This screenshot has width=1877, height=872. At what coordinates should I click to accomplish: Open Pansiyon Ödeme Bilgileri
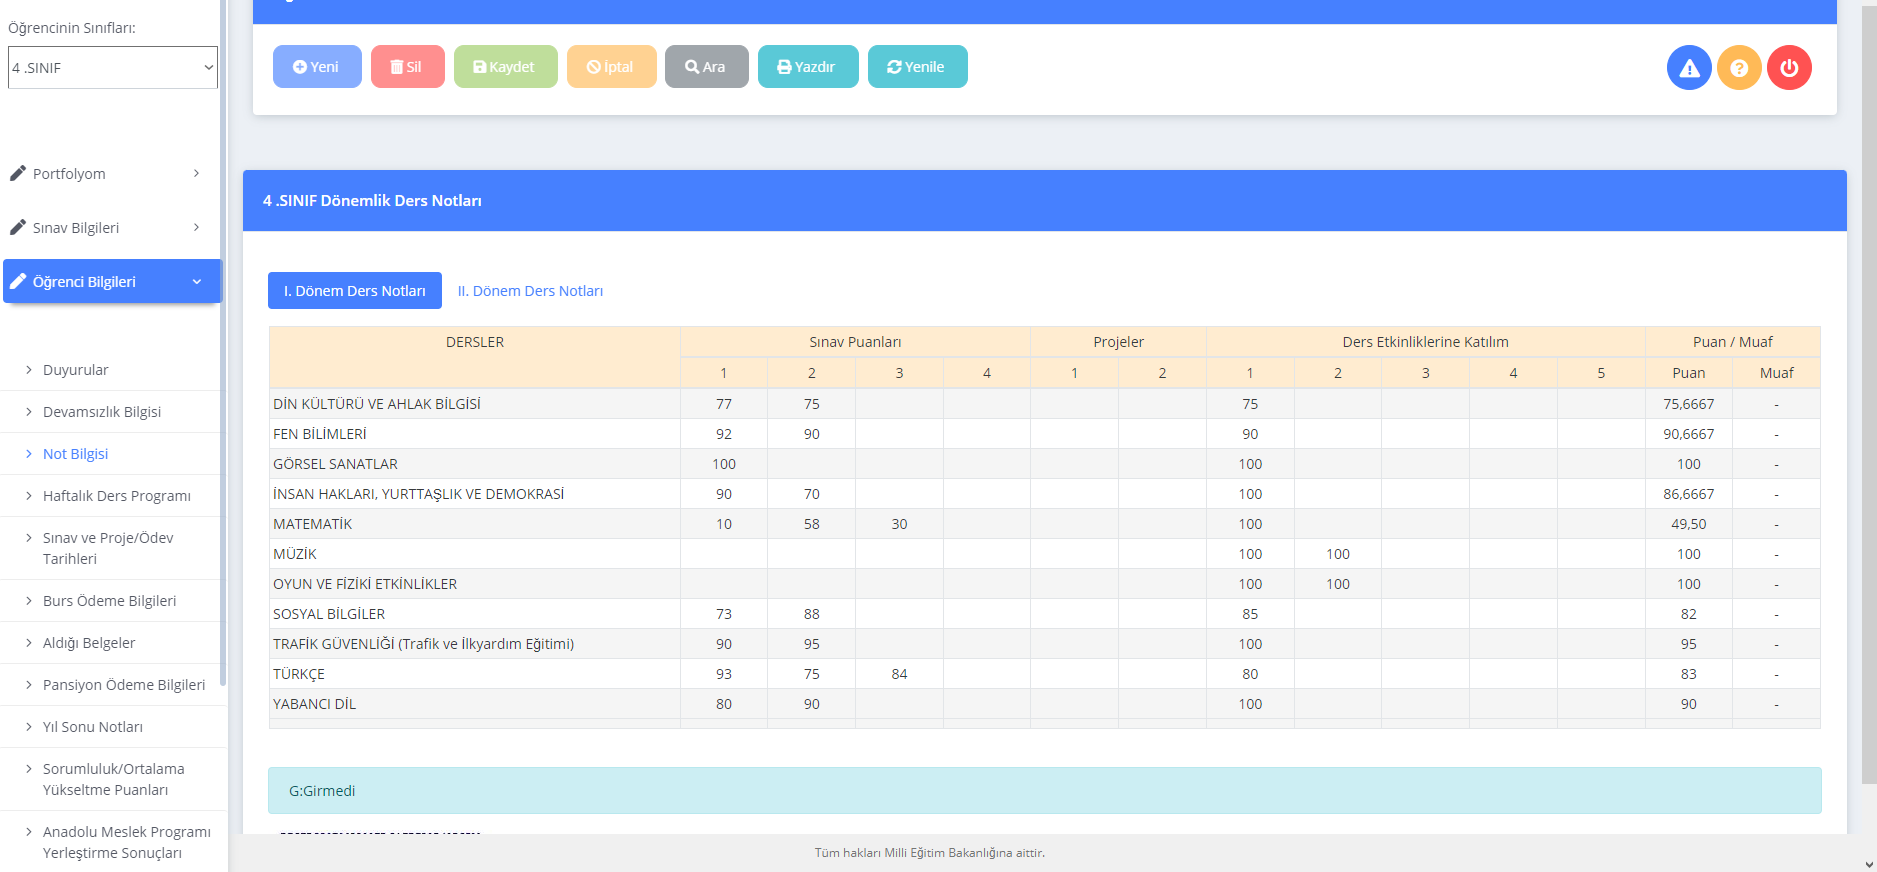[124, 685]
